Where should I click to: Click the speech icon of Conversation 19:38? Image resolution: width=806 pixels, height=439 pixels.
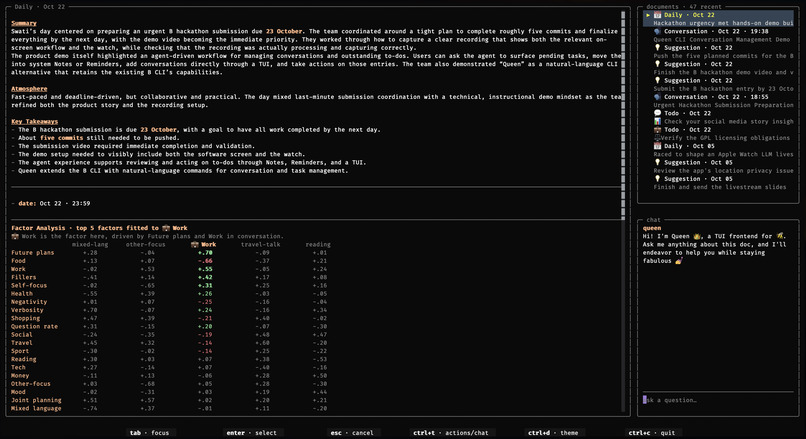[657, 31]
